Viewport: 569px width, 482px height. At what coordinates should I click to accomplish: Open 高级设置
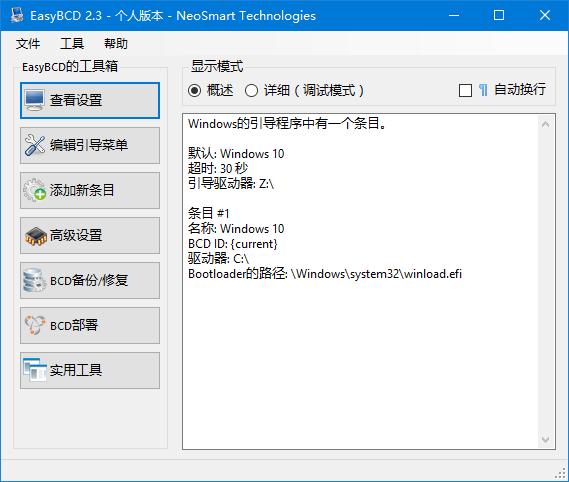(x=90, y=235)
